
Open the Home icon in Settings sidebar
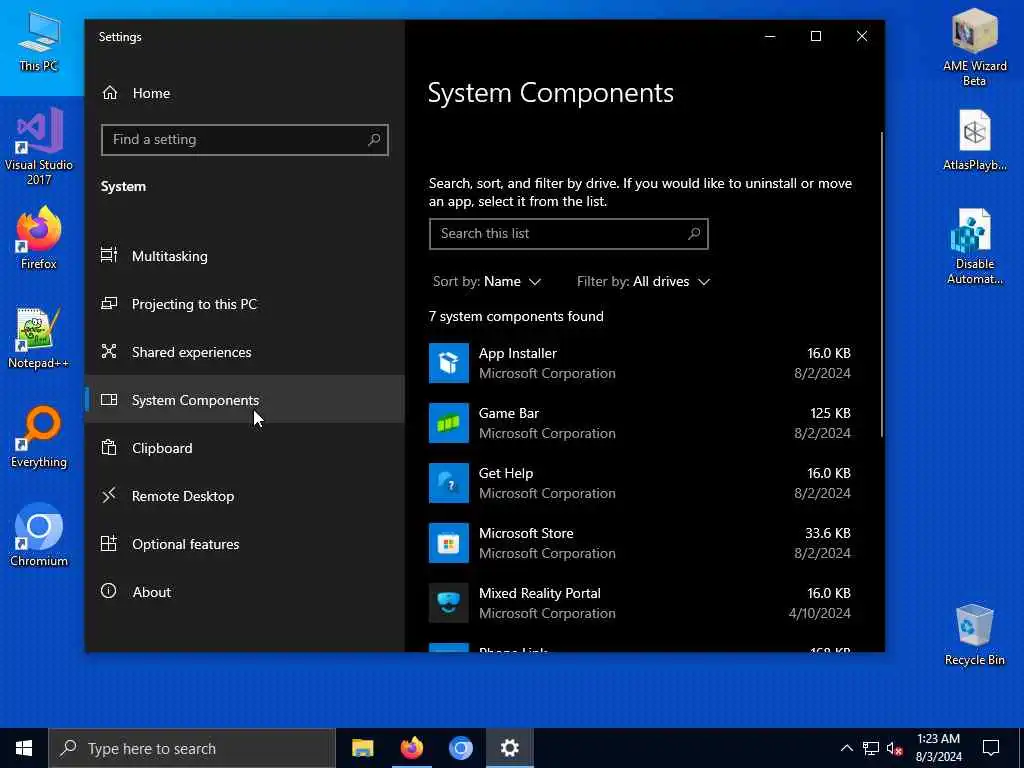[110, 93]
